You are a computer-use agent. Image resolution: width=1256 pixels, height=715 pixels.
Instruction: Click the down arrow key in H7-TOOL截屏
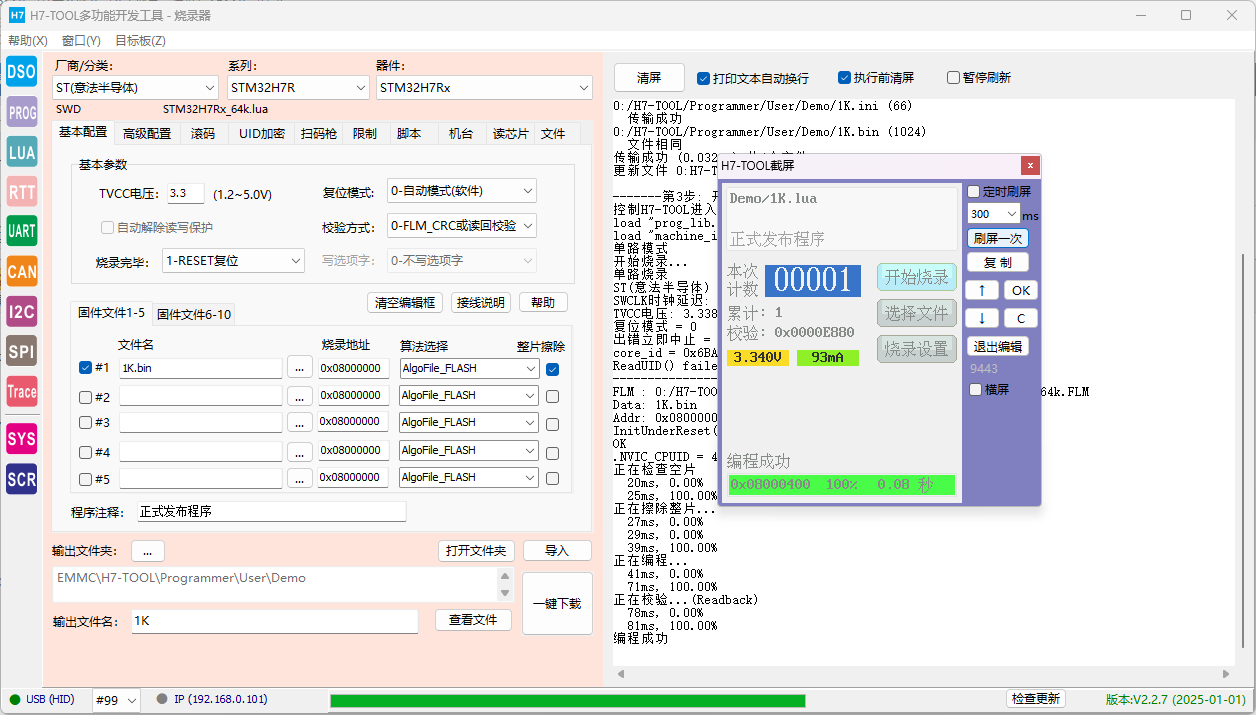982,318
